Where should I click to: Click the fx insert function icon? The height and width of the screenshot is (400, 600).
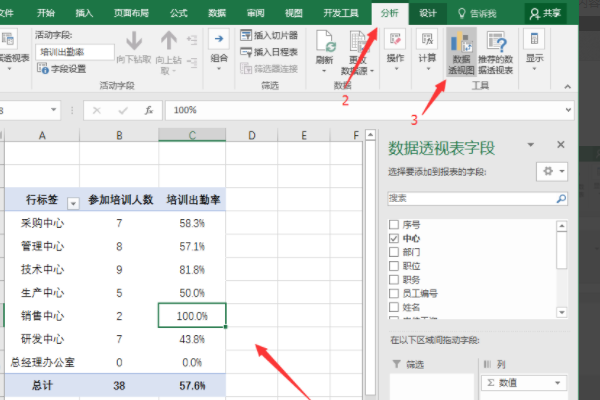(x=148, y=110)
